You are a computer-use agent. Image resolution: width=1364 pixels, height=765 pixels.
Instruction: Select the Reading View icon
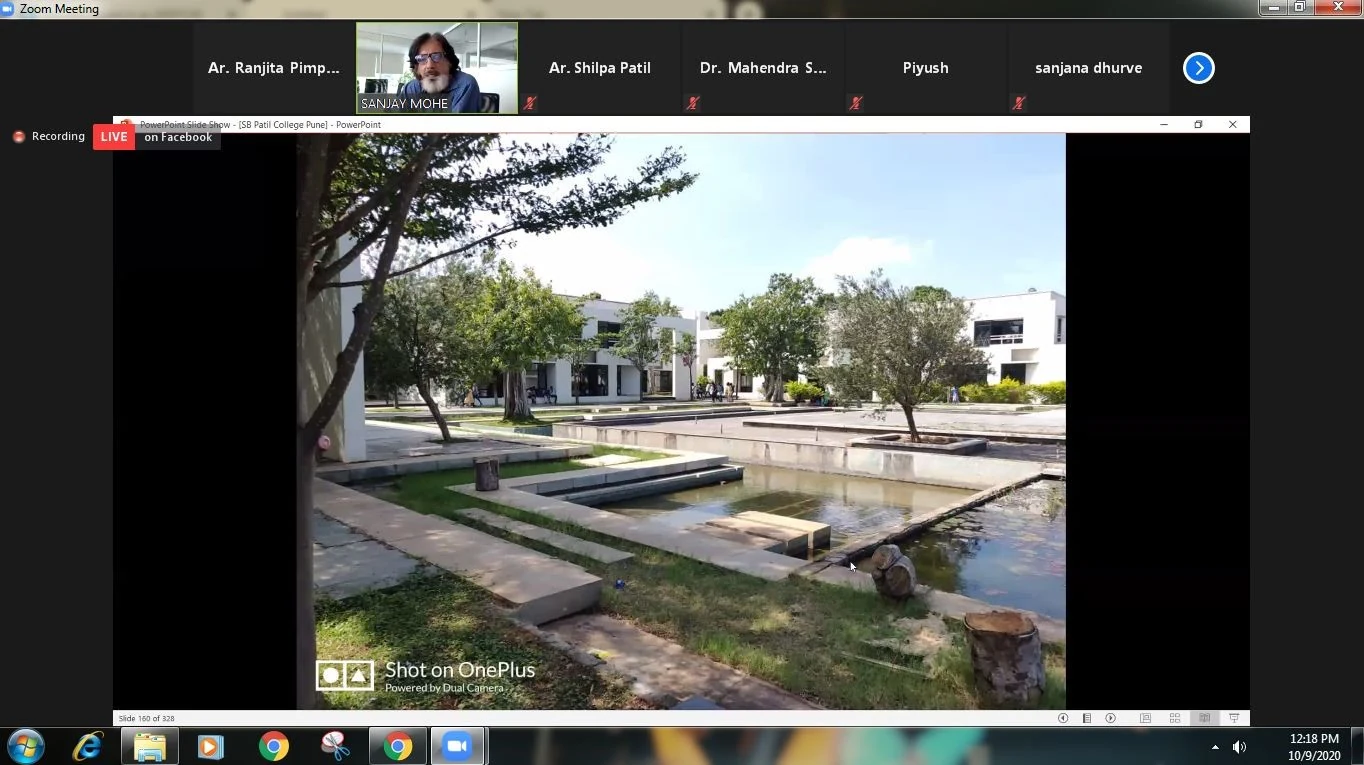click(1205, 718)
